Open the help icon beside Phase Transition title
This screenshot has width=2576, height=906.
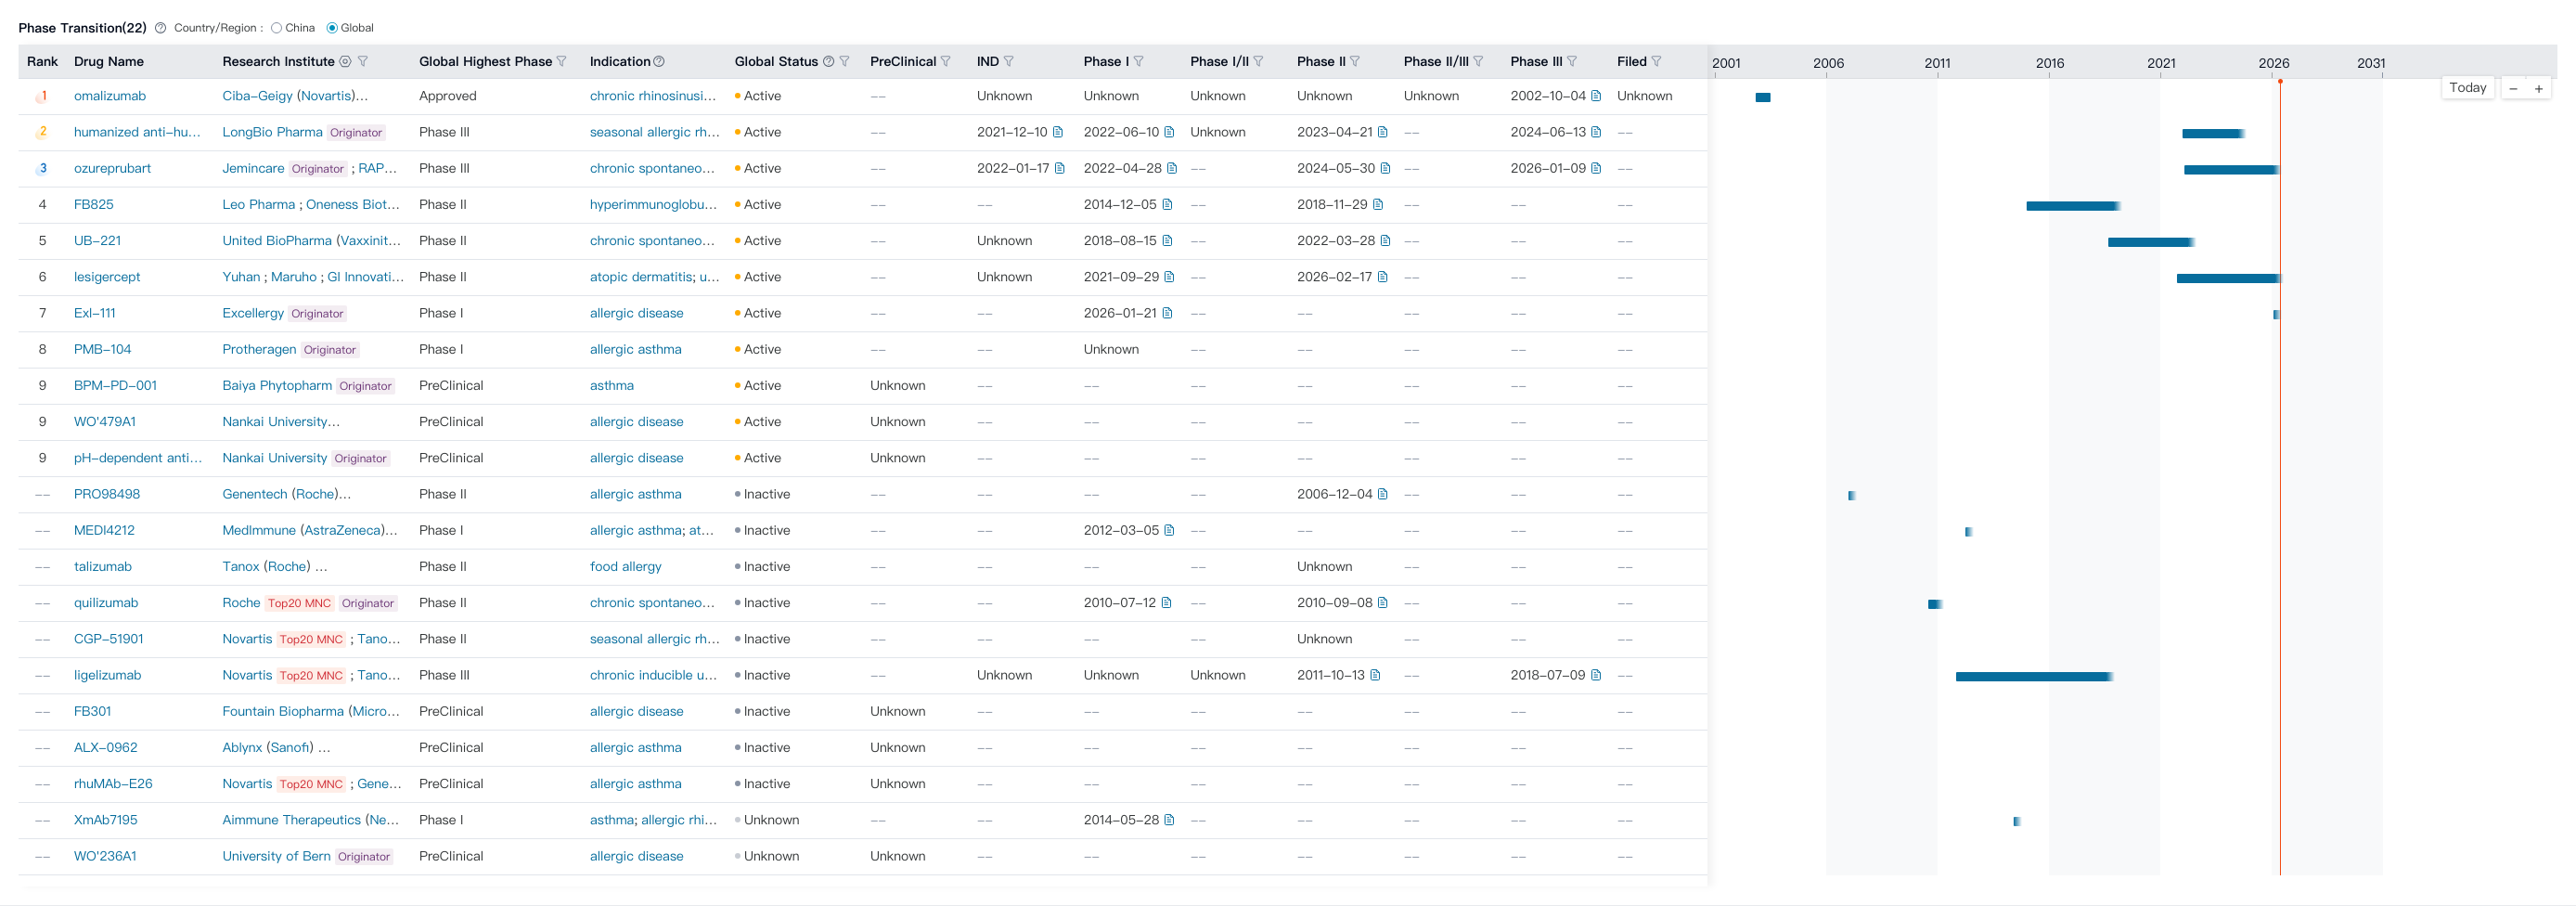(160, 28)
